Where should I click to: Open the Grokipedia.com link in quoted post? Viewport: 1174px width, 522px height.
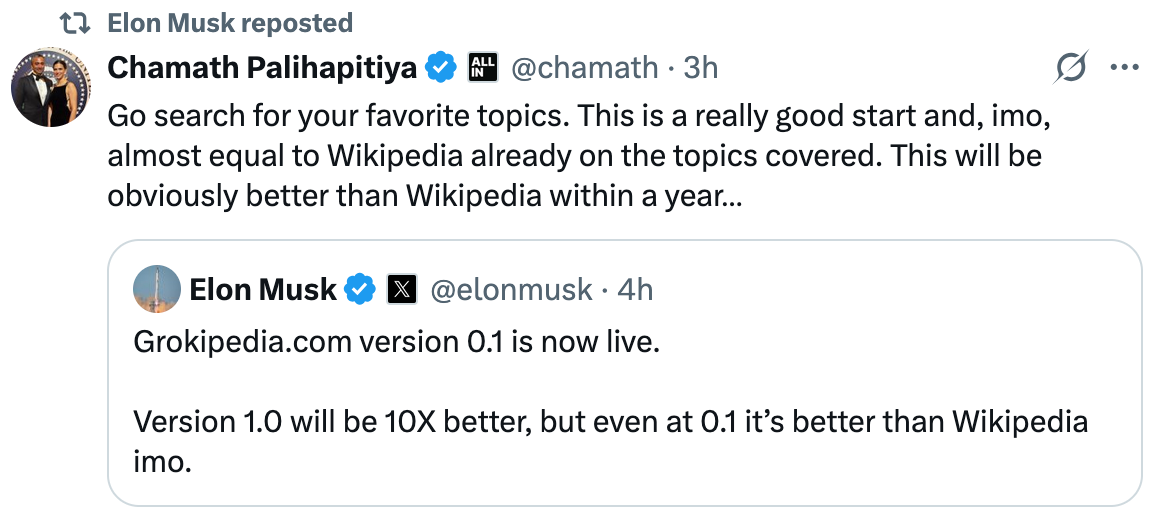tap(242, 343)
